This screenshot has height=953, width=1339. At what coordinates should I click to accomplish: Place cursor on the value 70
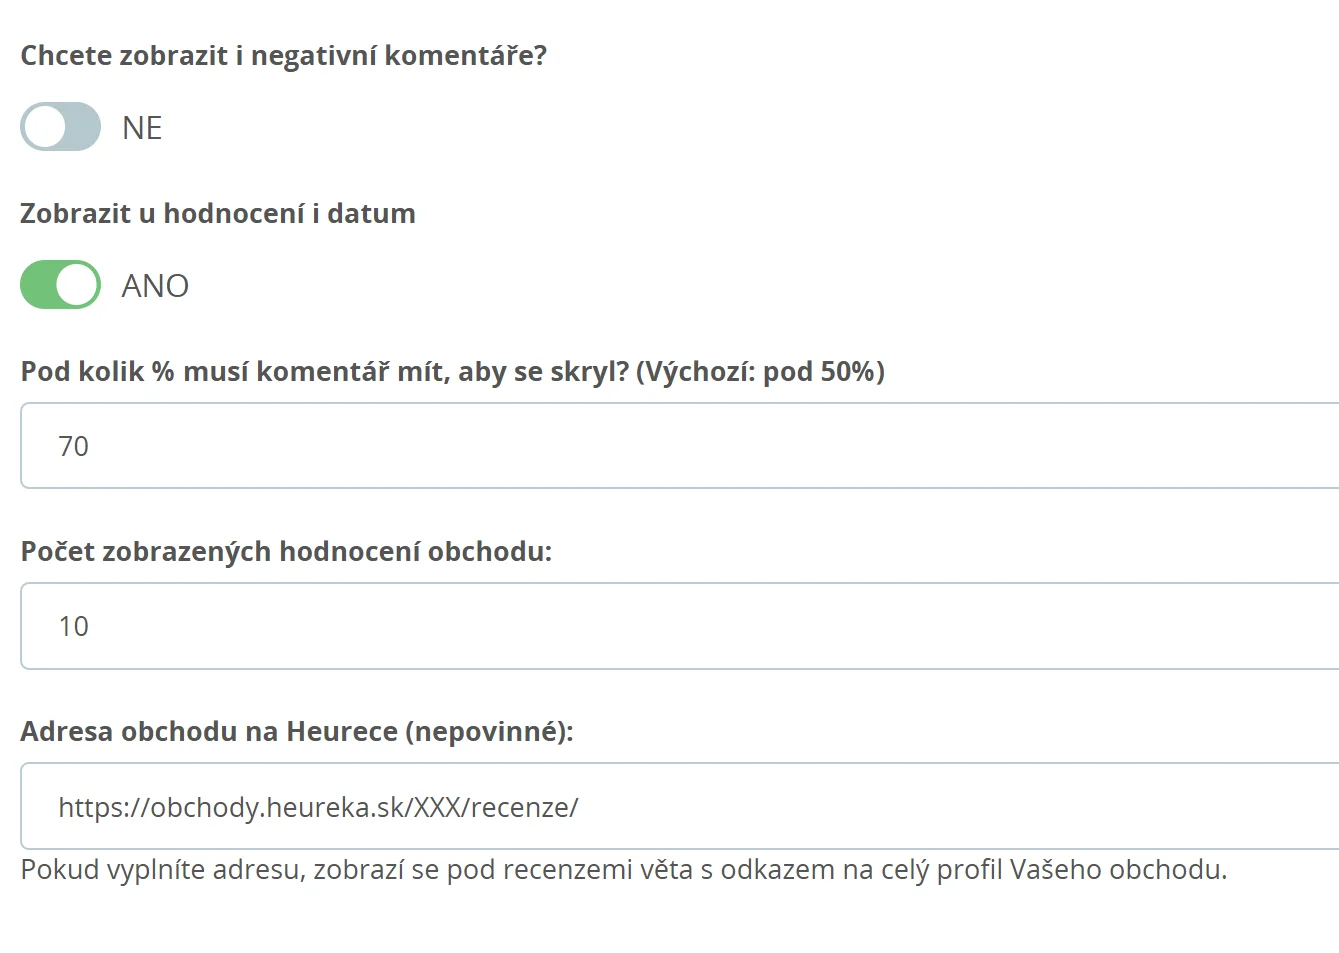tap(73, 446)
